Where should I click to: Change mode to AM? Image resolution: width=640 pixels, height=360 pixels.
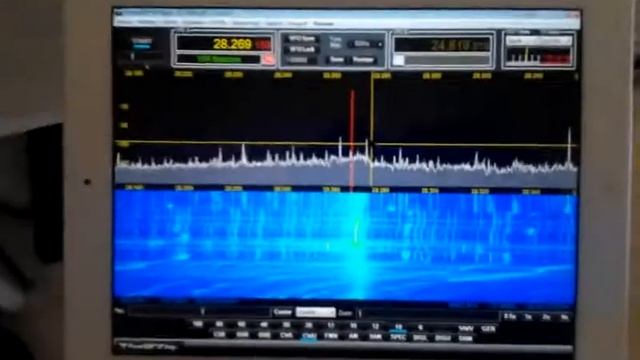pyautogui.click(x=353, y=336)
